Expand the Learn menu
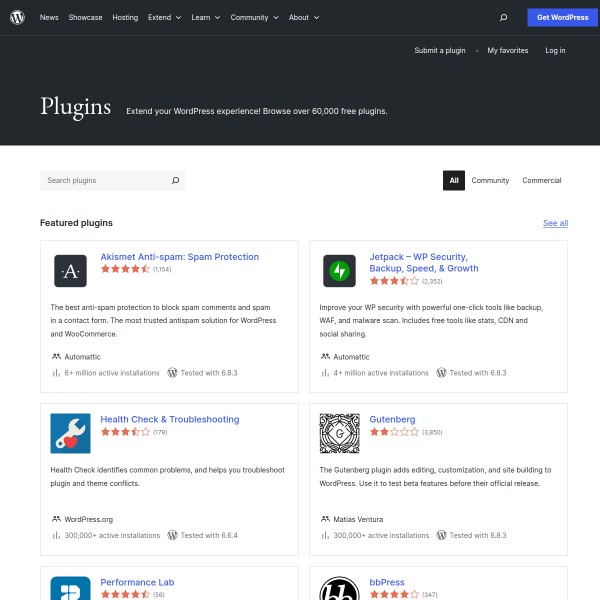The height and width of the screenshot is (600, 600). coord(206,18)
